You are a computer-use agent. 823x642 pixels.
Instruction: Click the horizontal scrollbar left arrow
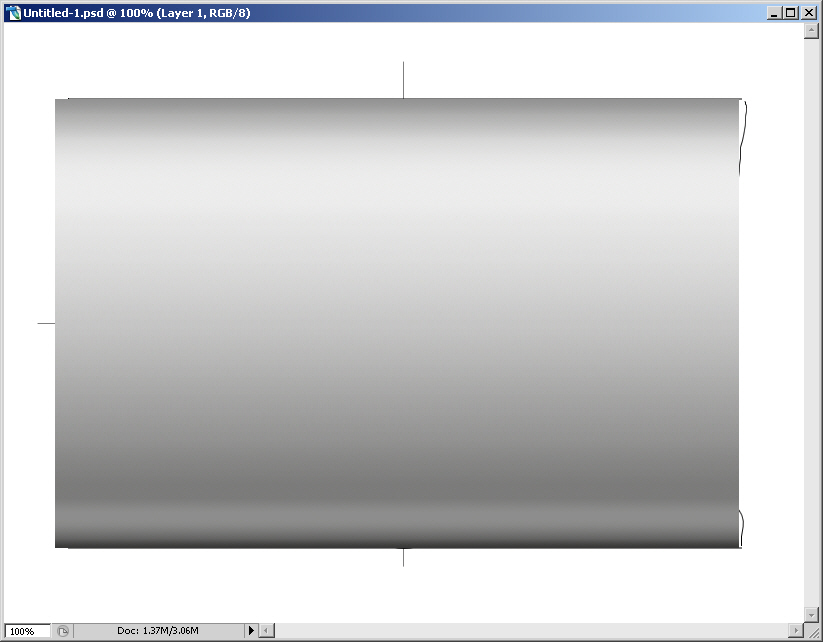point(267,630)
